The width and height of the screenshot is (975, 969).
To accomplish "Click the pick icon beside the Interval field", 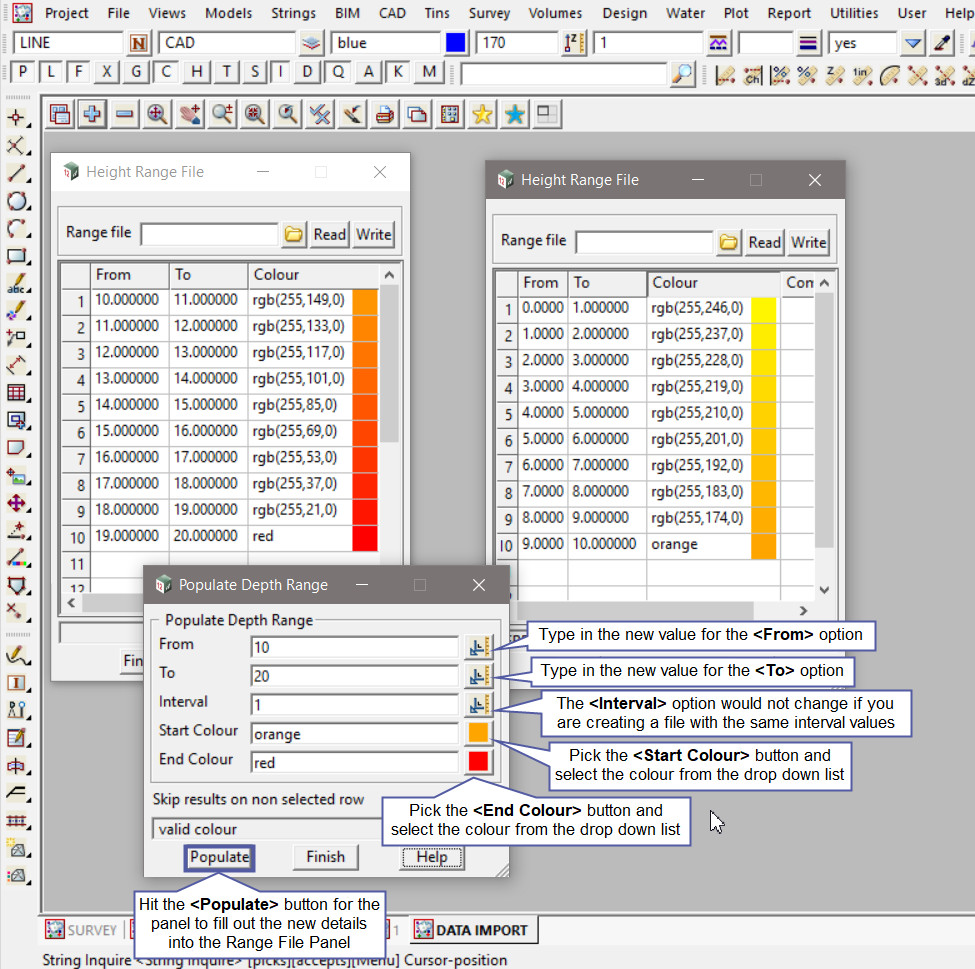I will click(479, 704).
